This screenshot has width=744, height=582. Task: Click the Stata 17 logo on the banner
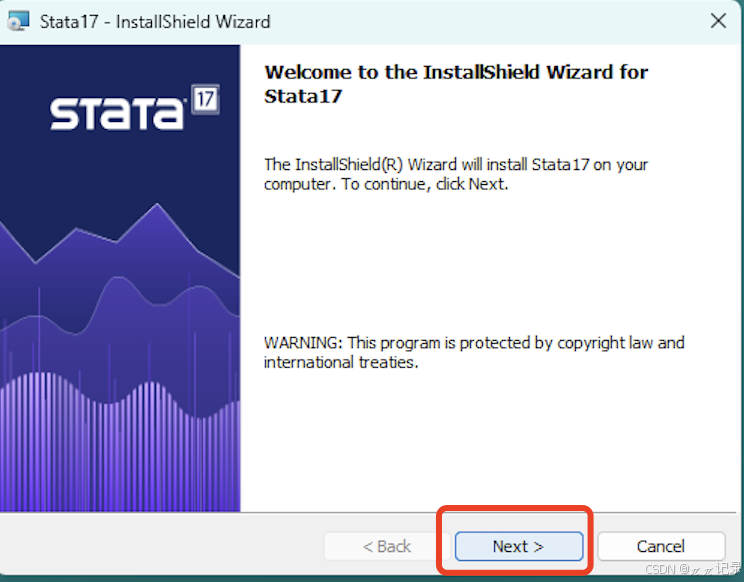point(135,108)
